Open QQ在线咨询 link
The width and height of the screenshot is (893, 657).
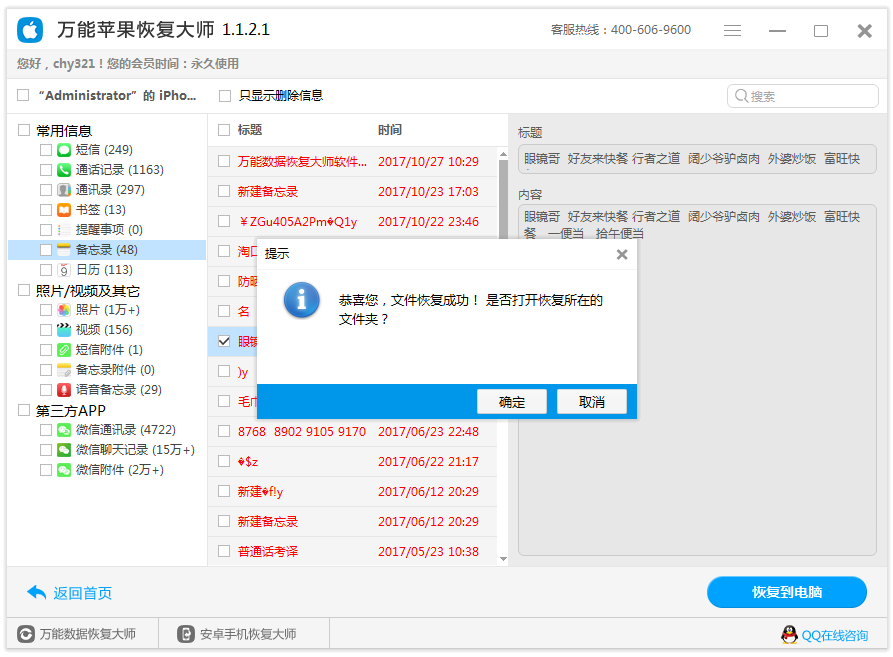tap(834, 635)
